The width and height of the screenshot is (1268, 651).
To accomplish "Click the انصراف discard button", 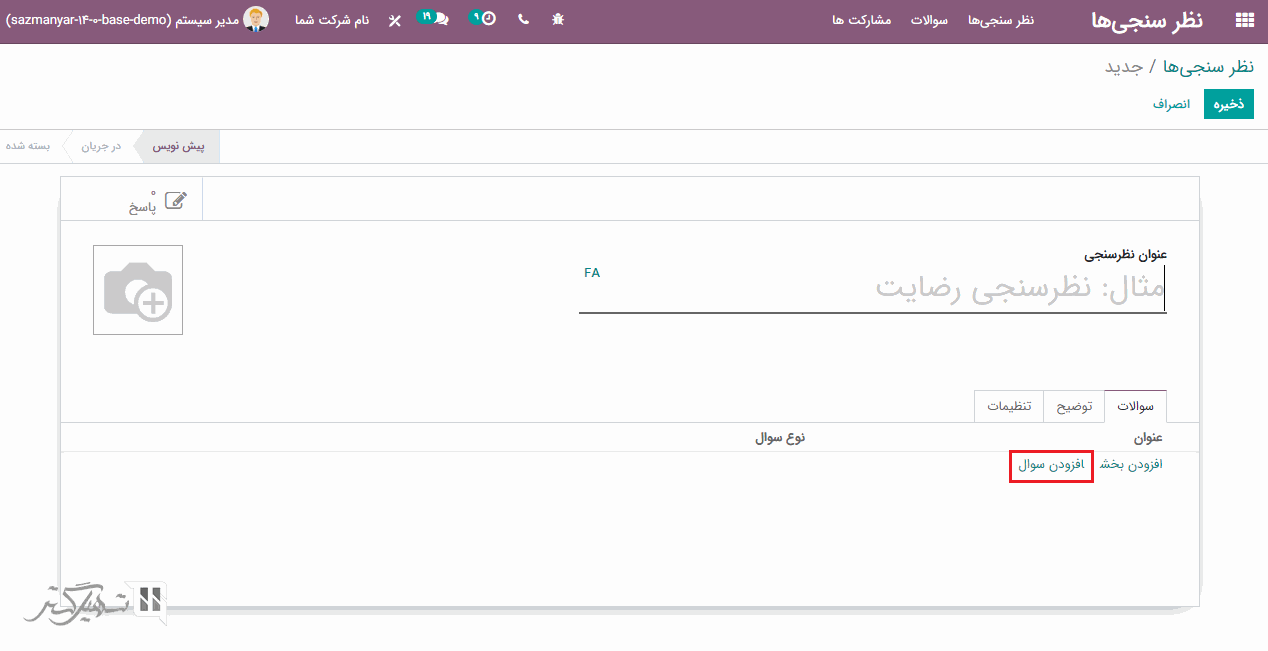I will click(x=1171, y=104).
